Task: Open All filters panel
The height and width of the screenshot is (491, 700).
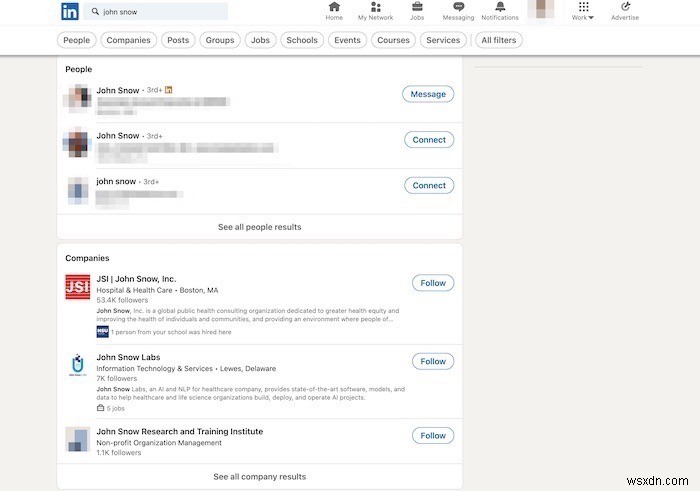Action: tap(499, 40)
